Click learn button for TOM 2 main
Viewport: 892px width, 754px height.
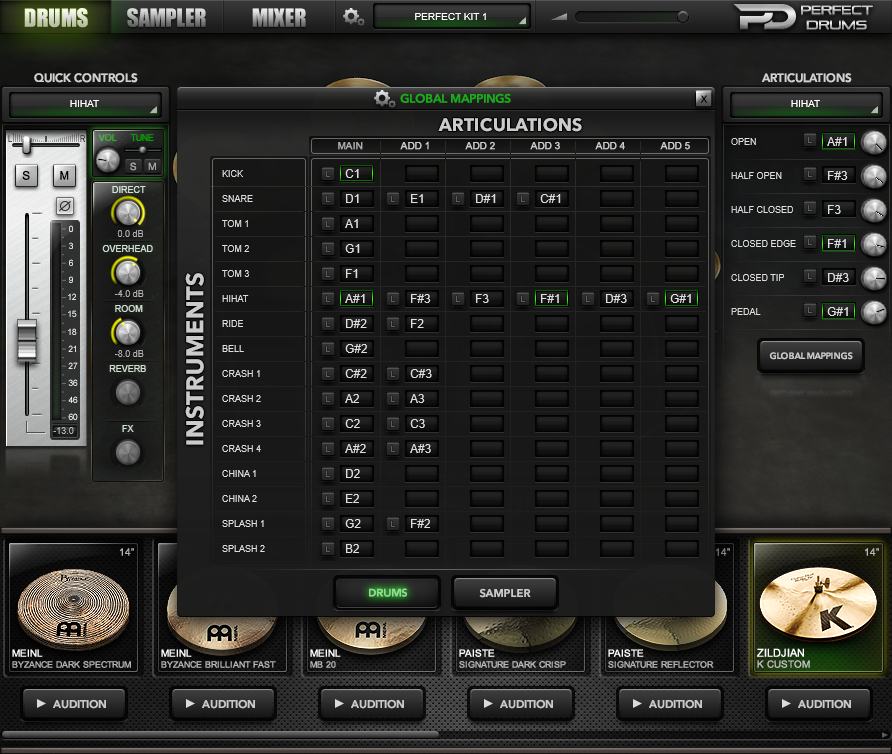point(328,249)
